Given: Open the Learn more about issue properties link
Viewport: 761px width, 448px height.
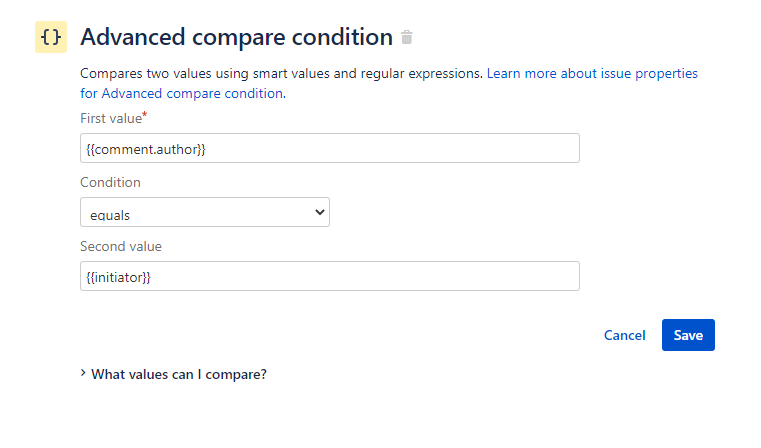Looking at the screenshot, I should (x=592, y=73).
